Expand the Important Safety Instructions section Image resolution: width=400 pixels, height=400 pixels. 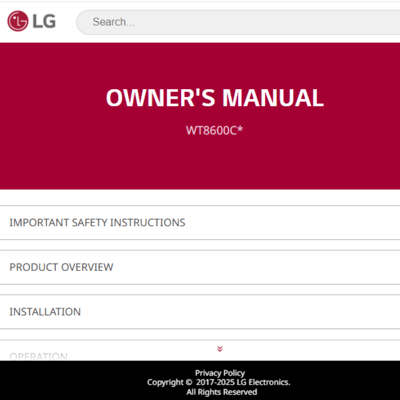click(200, 222)
